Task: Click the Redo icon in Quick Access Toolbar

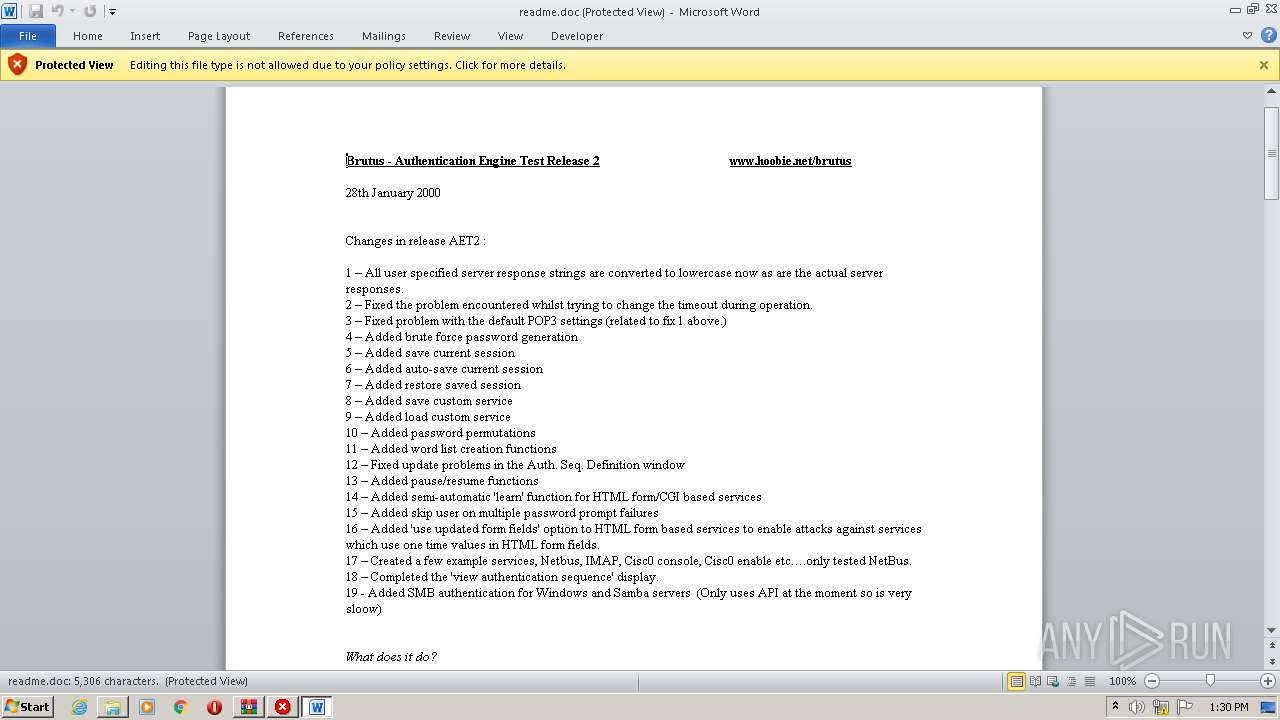Action: pyautogui.click(x=90, y=11)
